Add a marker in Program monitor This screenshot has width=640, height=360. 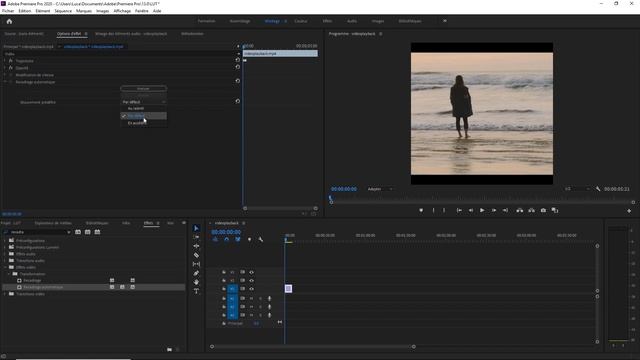point(421,210)
